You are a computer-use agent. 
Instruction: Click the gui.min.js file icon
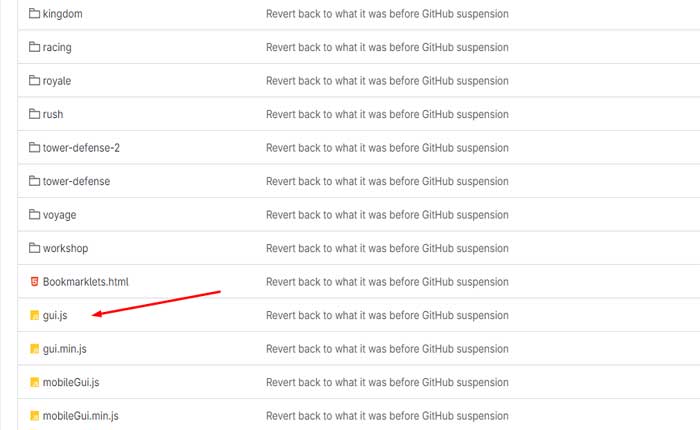click(34, 349)
